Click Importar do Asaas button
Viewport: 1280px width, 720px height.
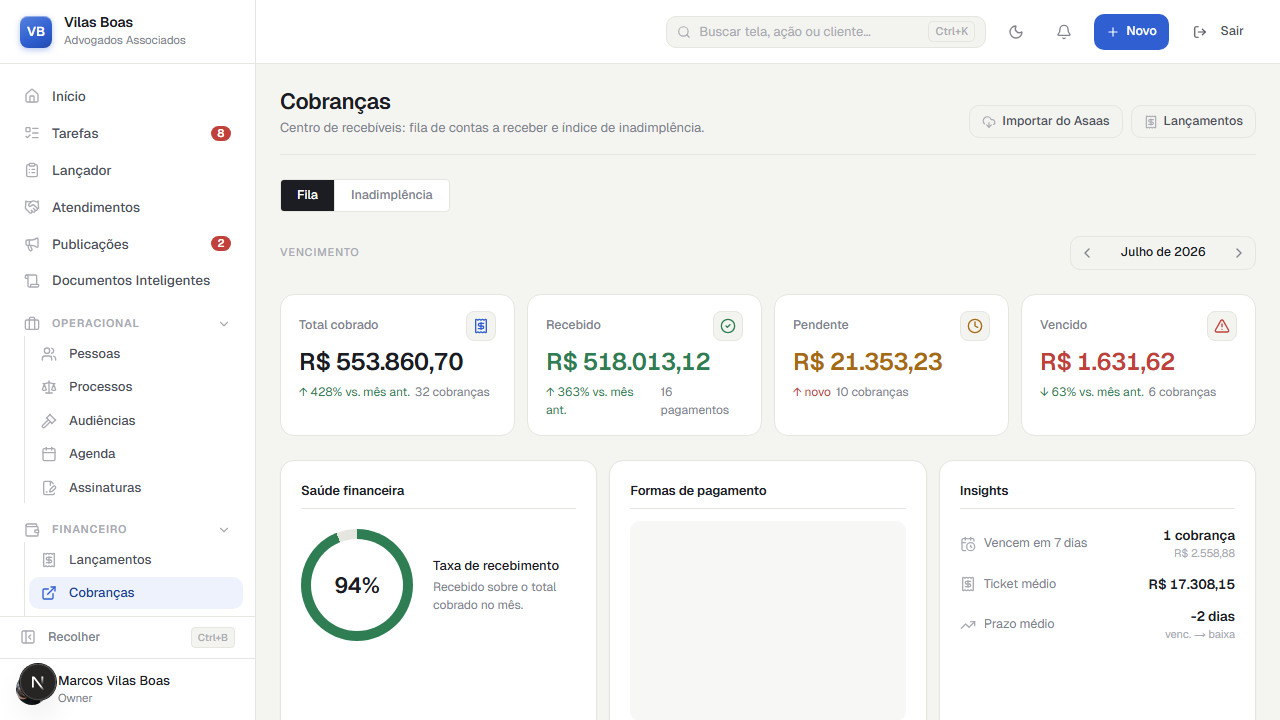pos(1046,121)
